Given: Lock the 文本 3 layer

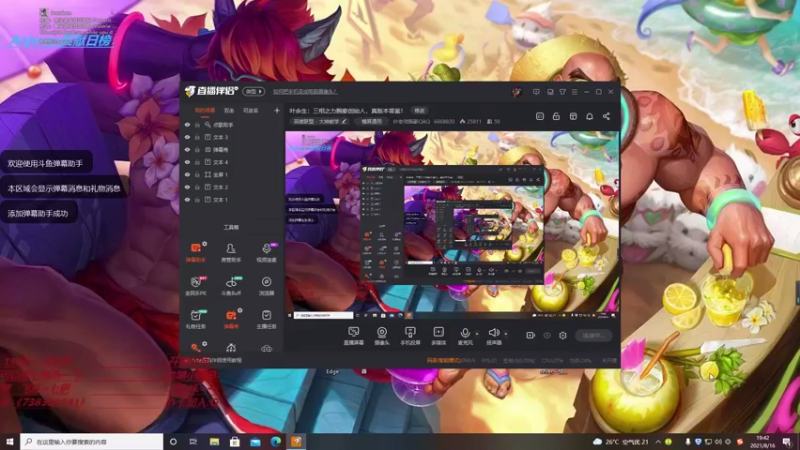Looking at the screenshot, I should [x=197, y=137].
